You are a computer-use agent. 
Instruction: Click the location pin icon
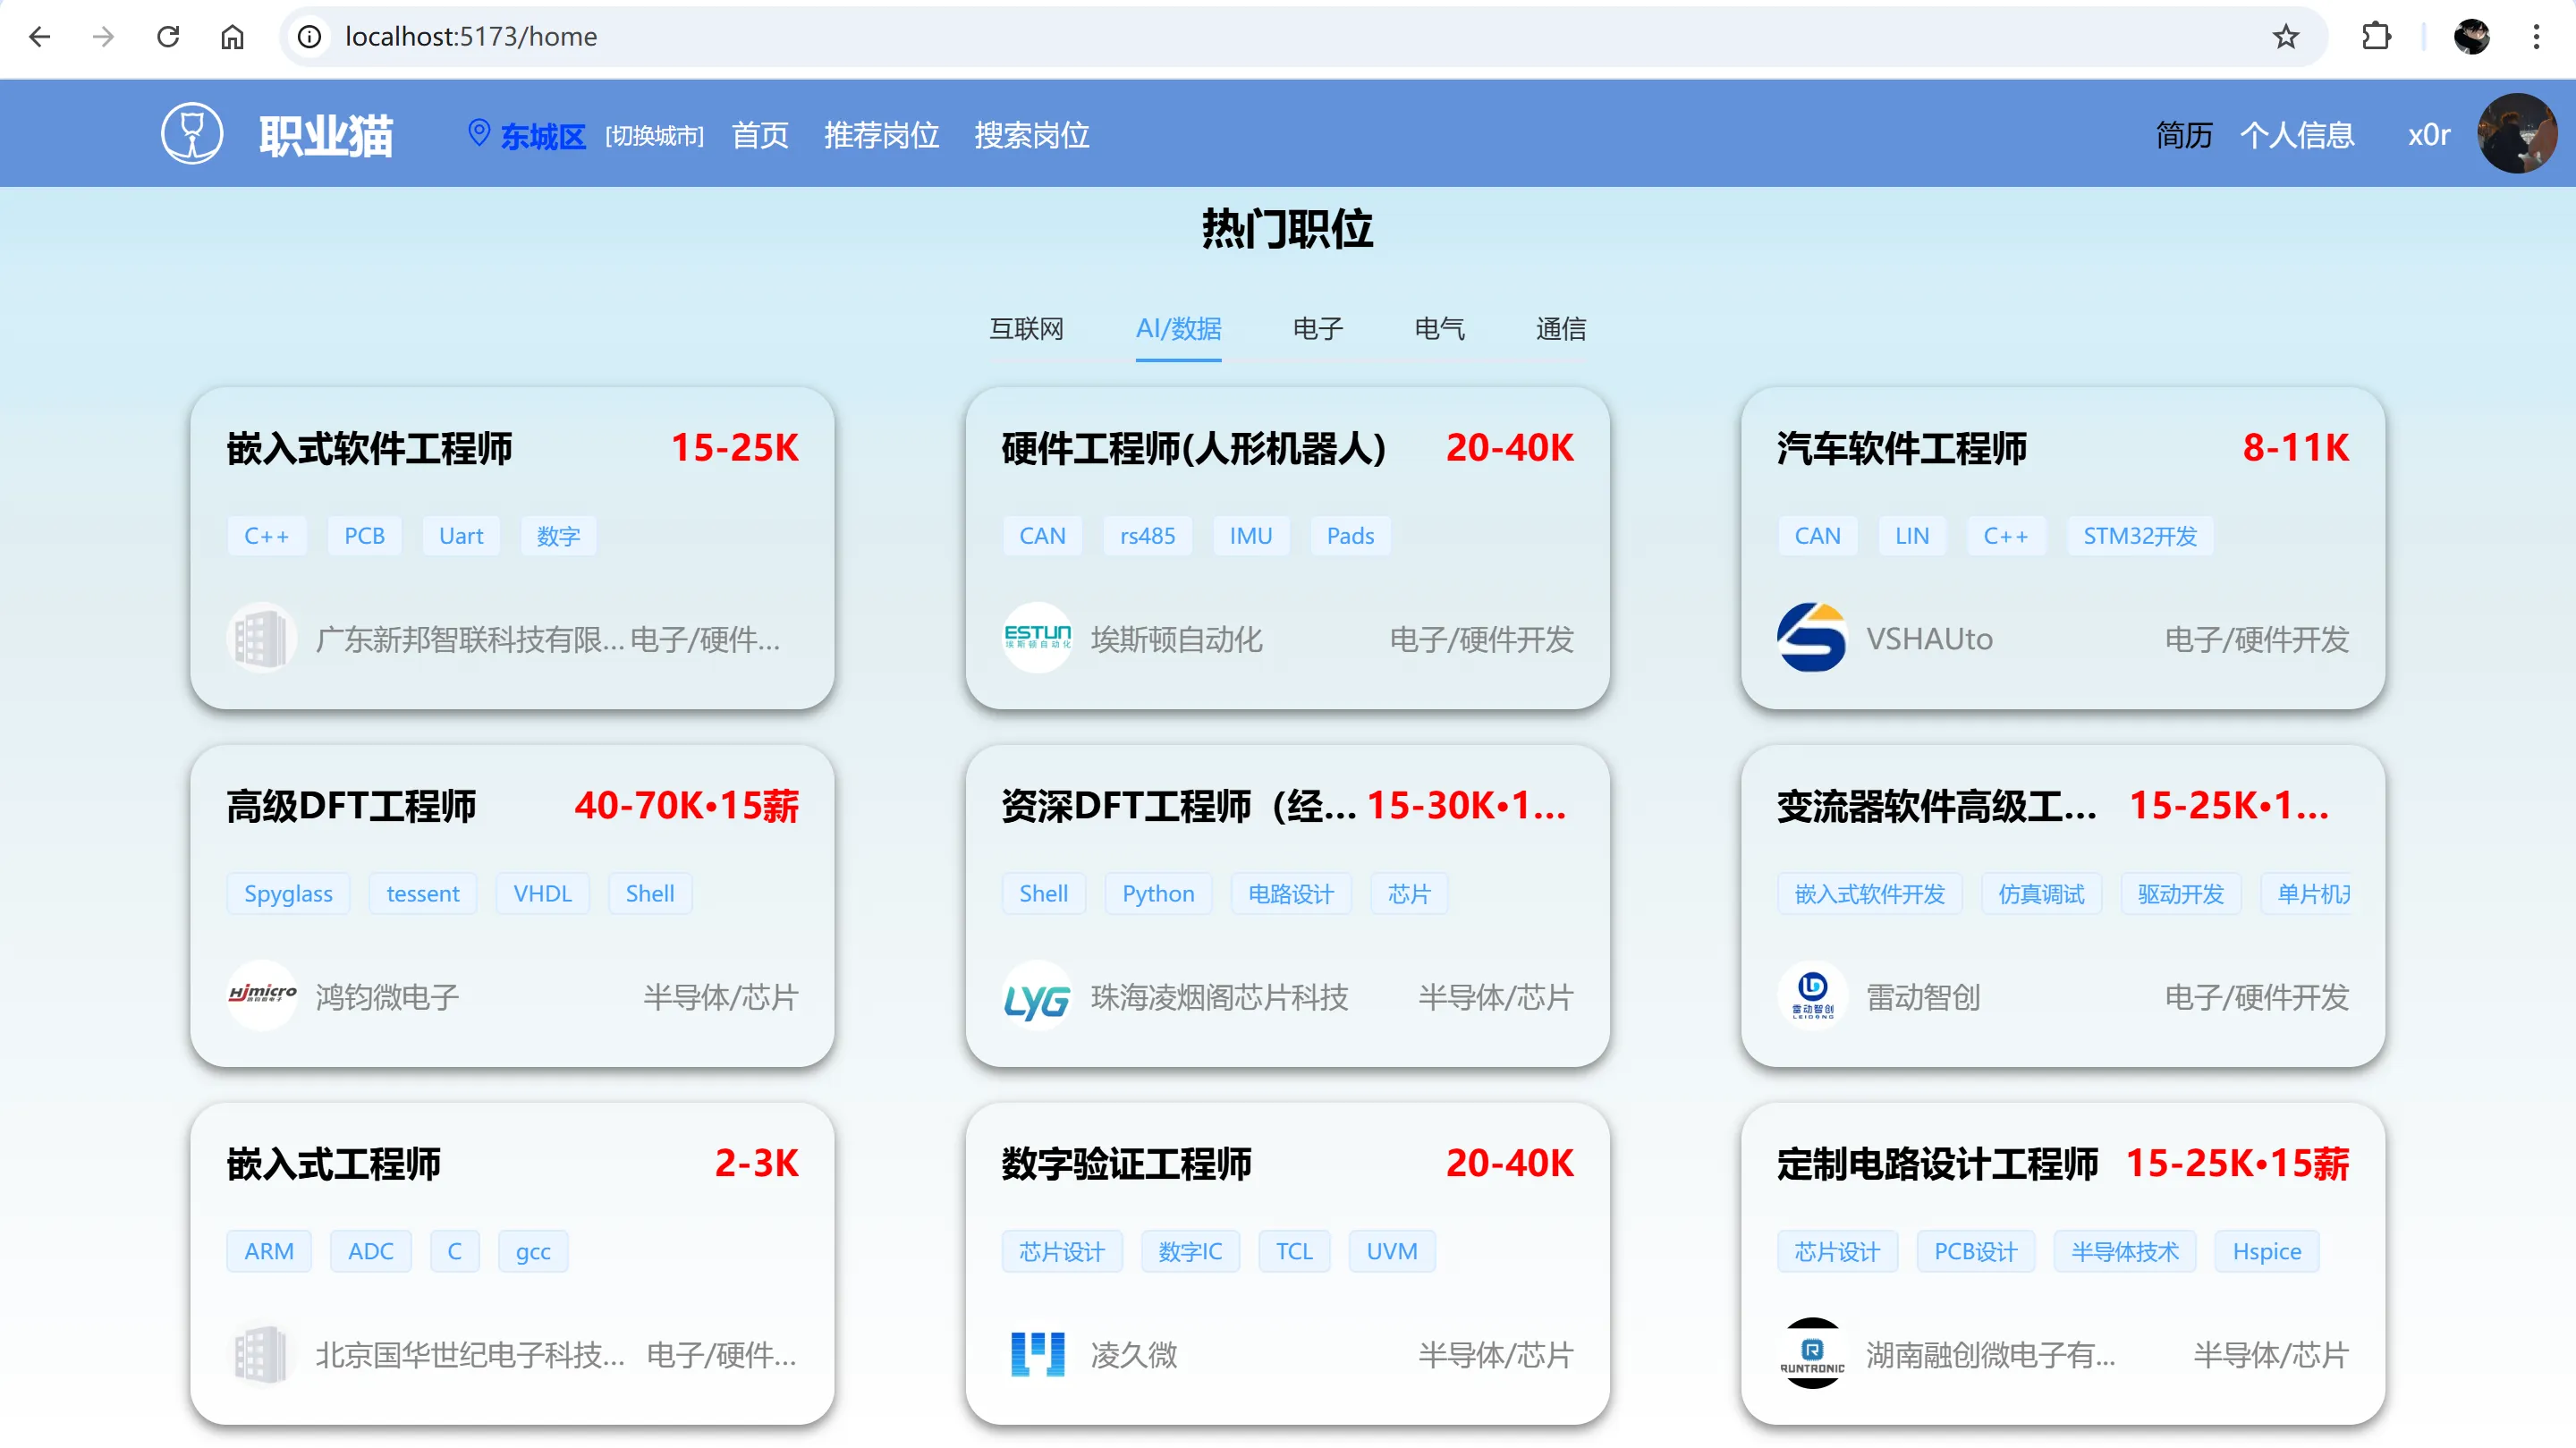pyautogui.click(x=479, y=132)
